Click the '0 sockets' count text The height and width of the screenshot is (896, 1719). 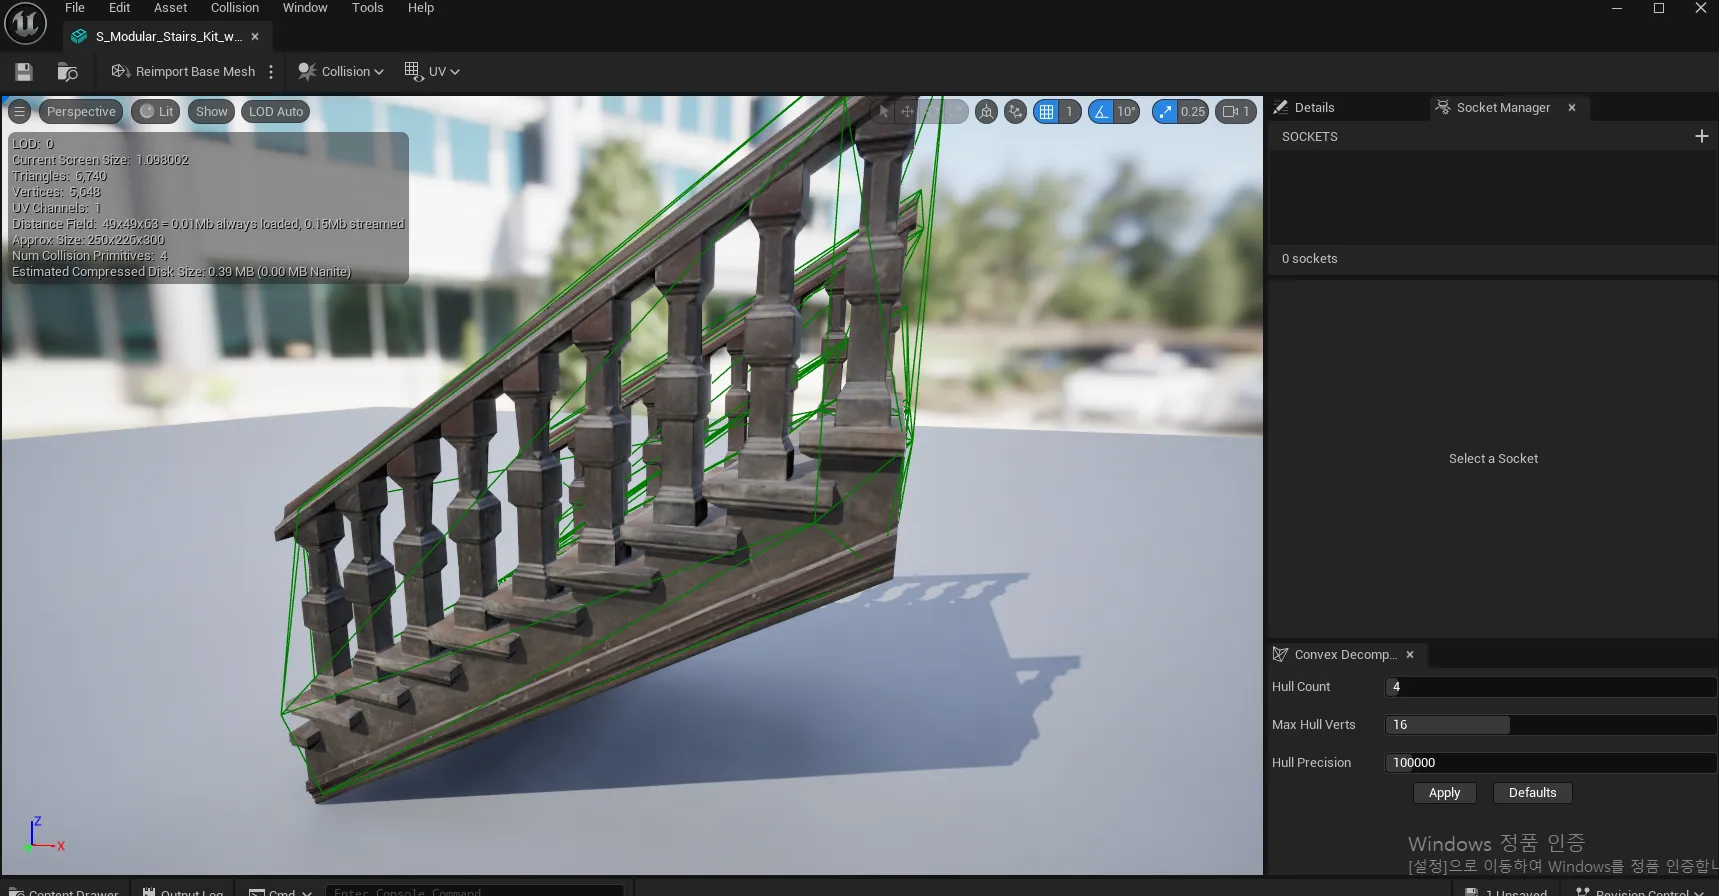(1309, 259)
